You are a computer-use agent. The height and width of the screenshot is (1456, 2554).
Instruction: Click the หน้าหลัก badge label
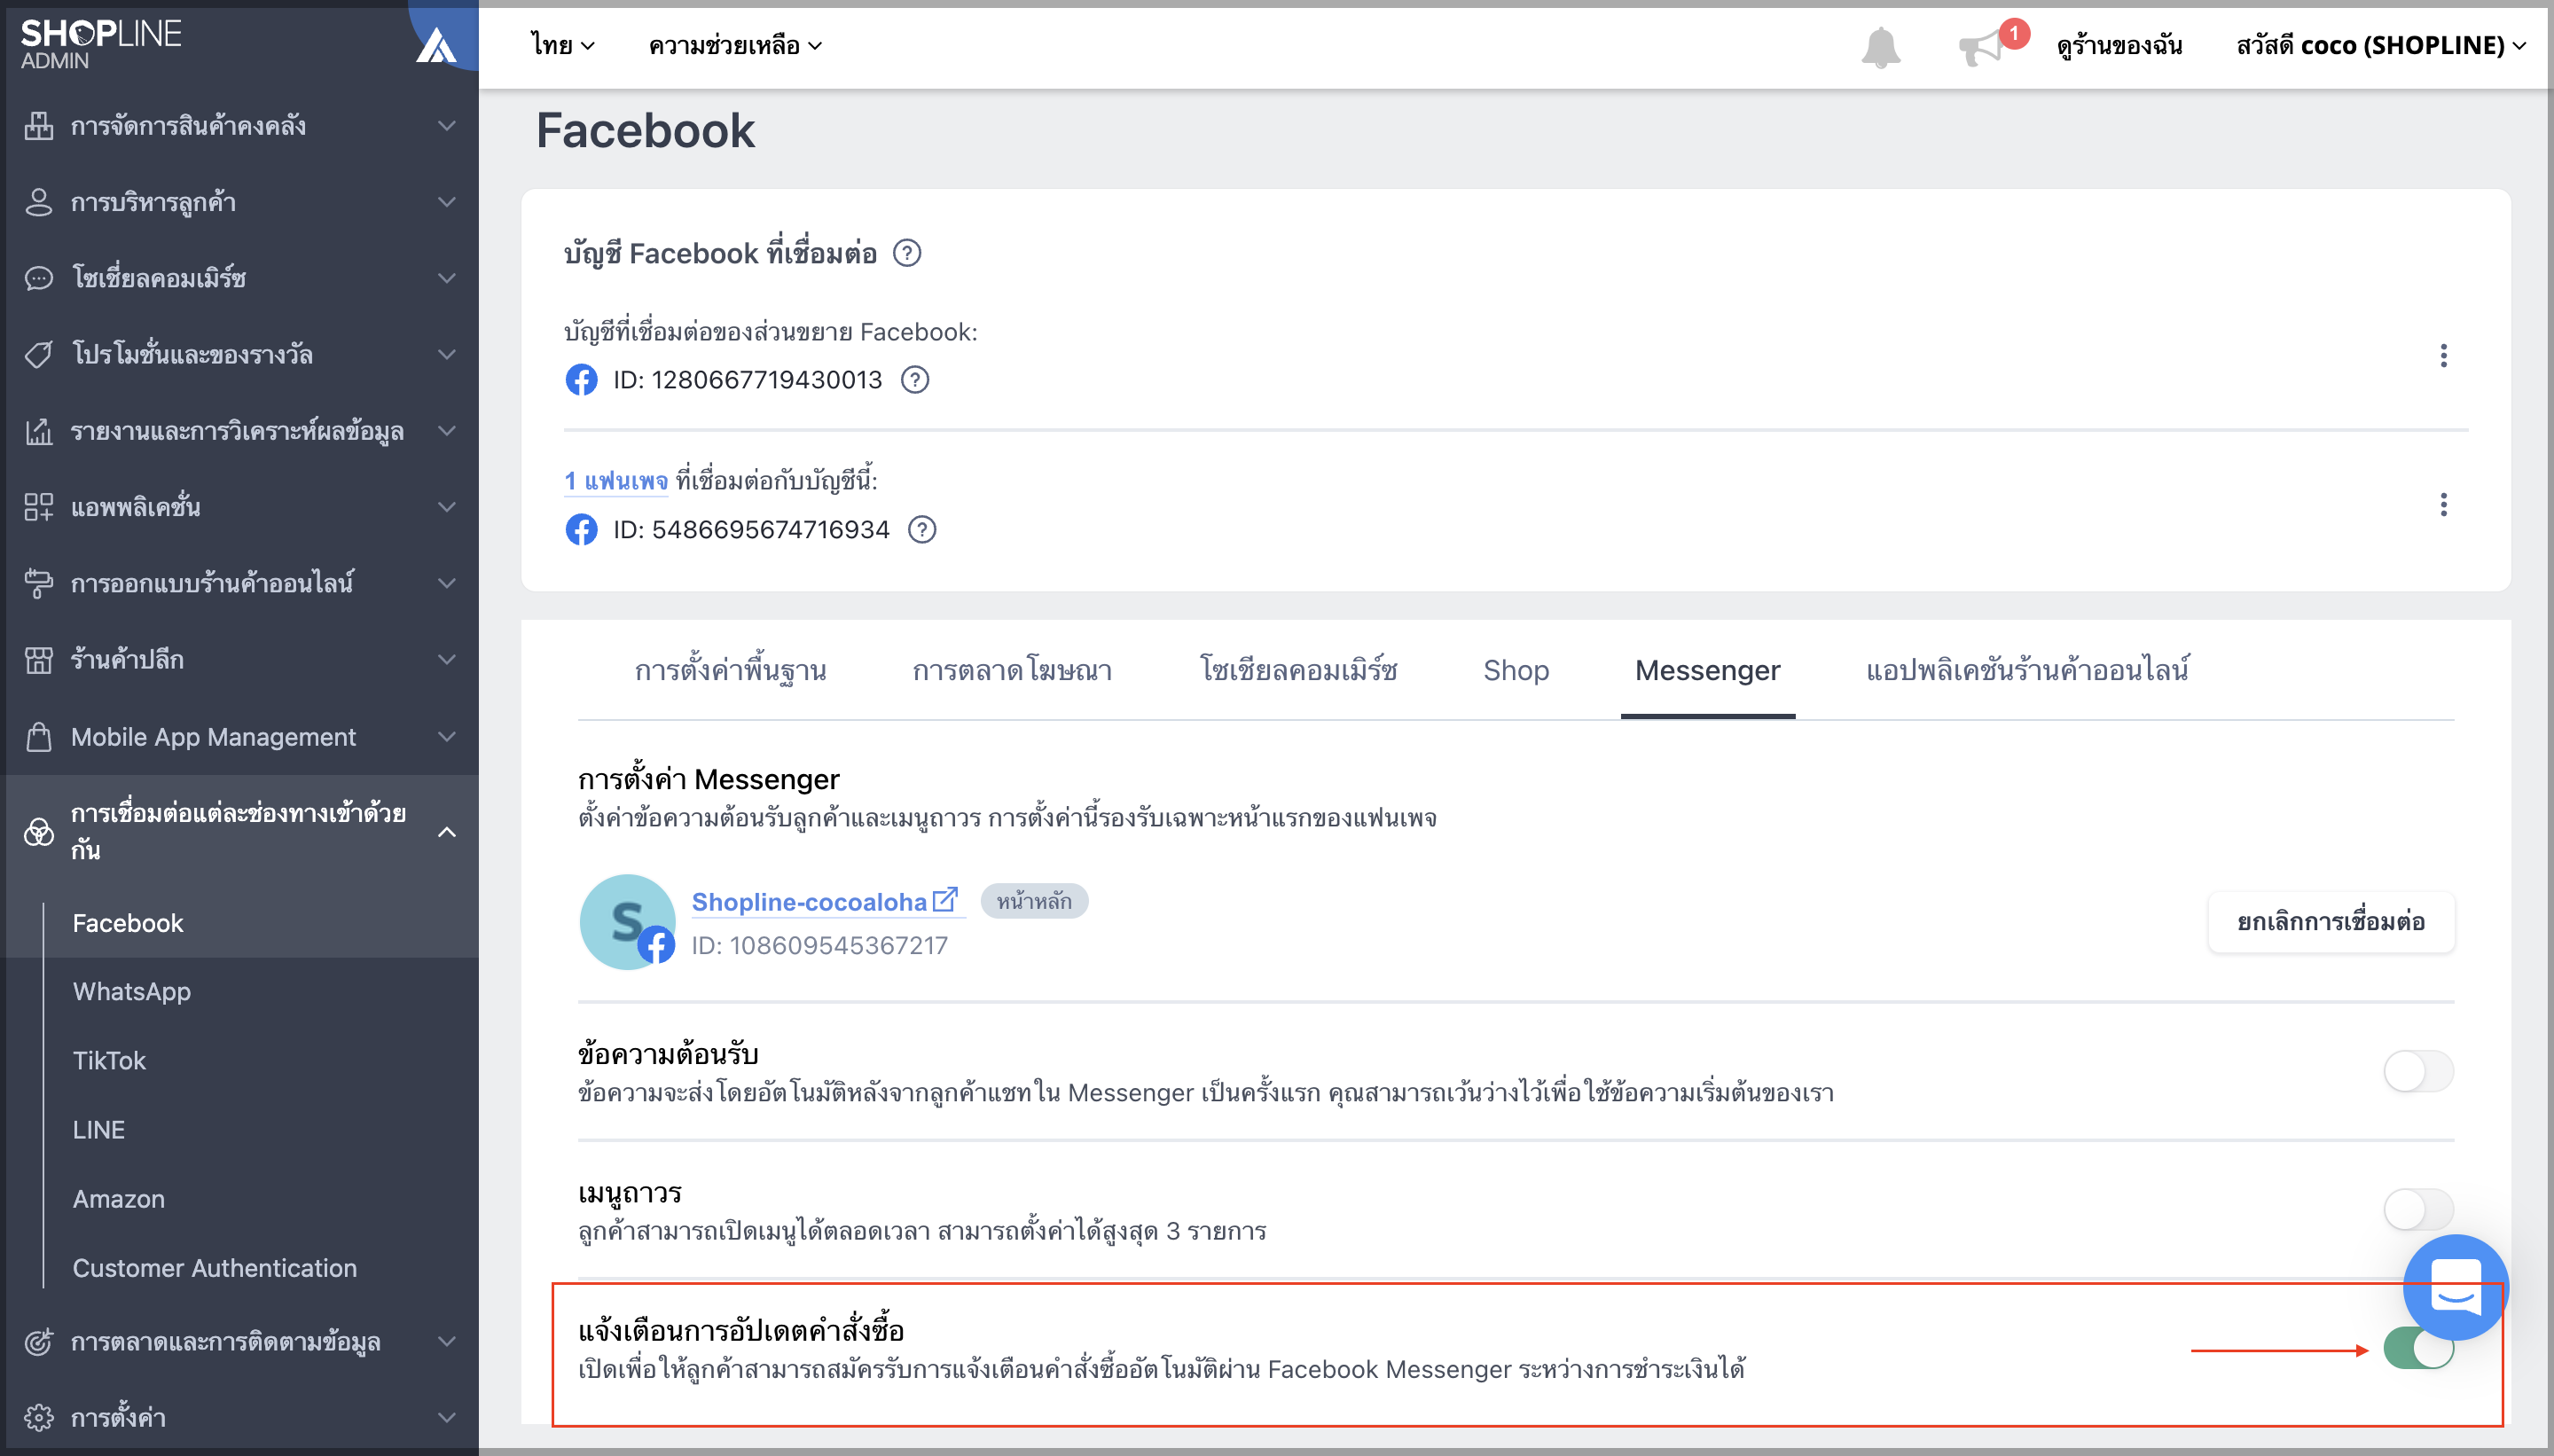1034,901
